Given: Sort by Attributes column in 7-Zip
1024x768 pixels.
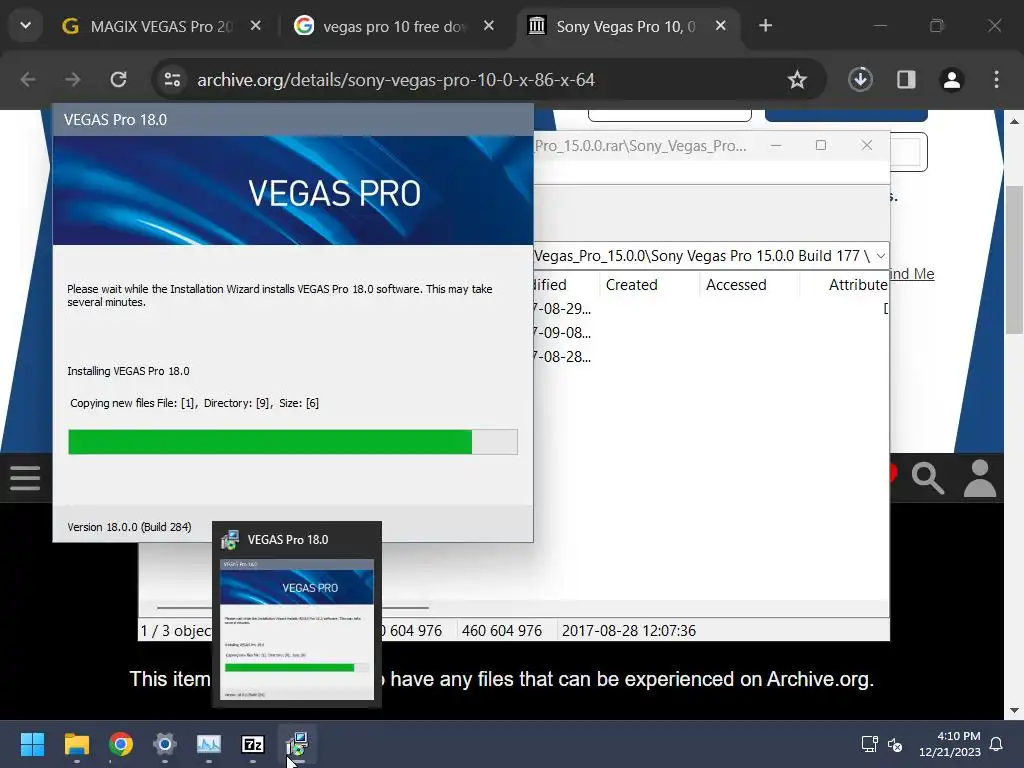Looking at the screenshot, I should 844,285.
